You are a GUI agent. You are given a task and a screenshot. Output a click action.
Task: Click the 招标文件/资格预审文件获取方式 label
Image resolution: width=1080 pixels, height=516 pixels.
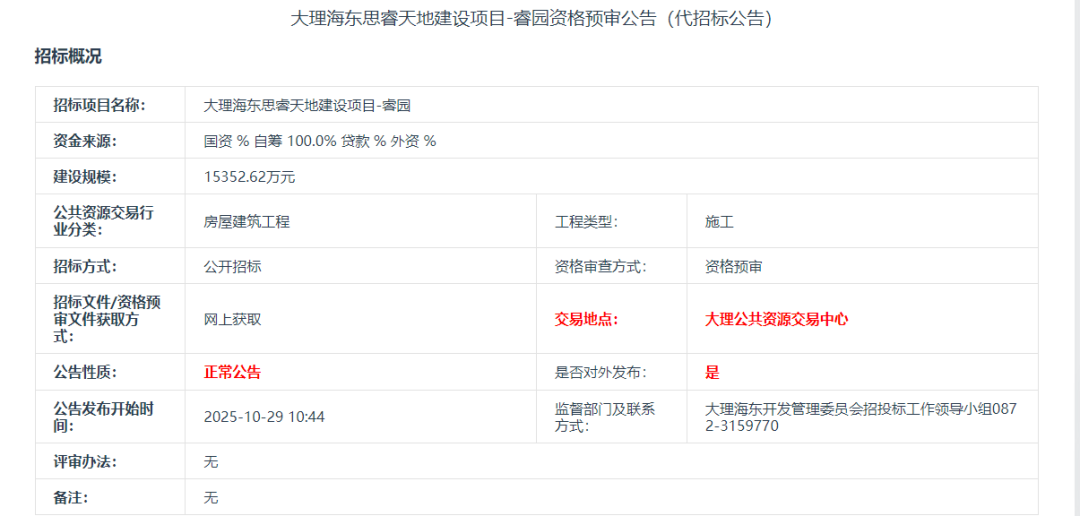[107, 319]
